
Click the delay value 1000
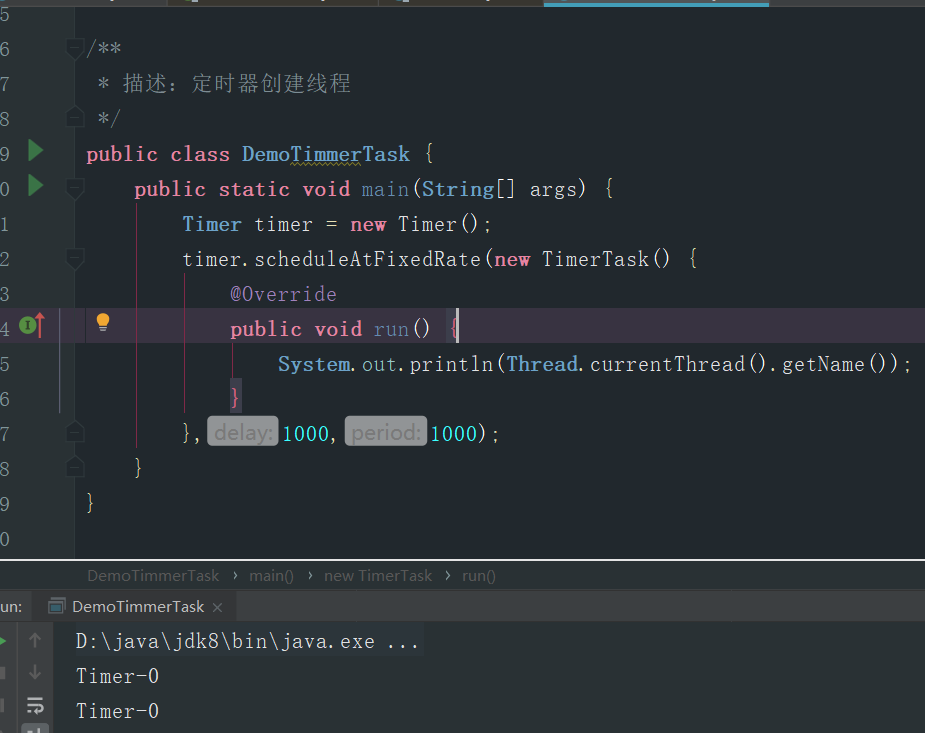click(306, 433)
